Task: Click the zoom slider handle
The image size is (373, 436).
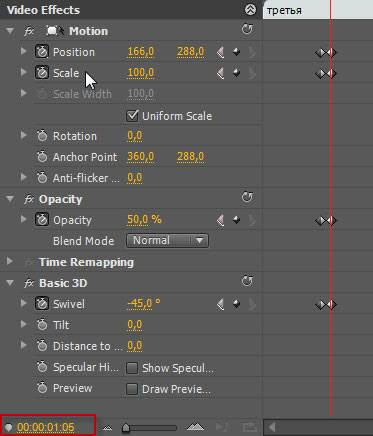Action: pos(126,427)
